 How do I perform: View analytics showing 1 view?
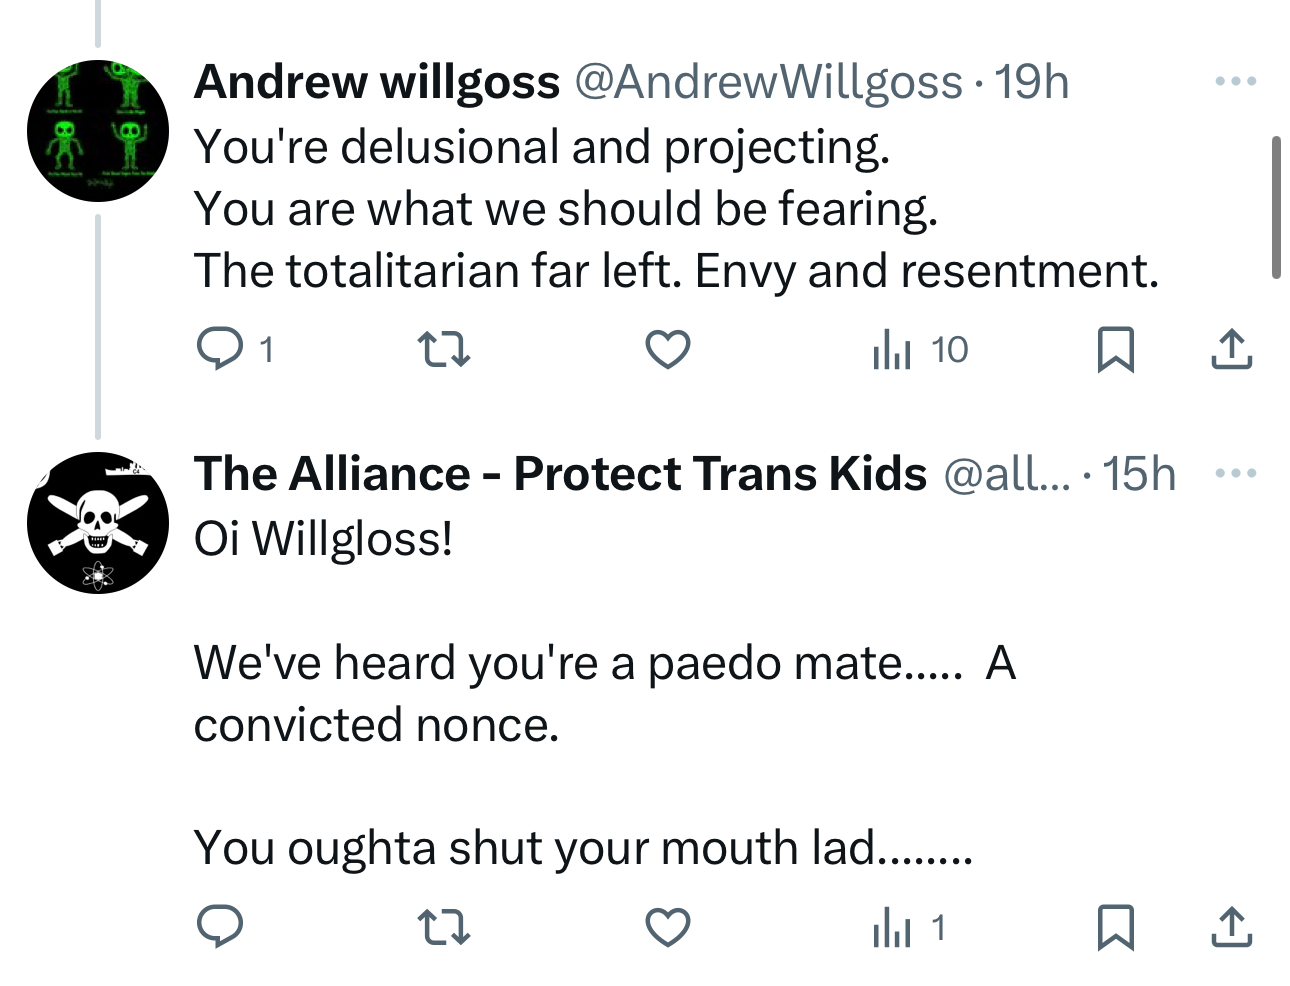pyautogui.click(x=907, y=927)
